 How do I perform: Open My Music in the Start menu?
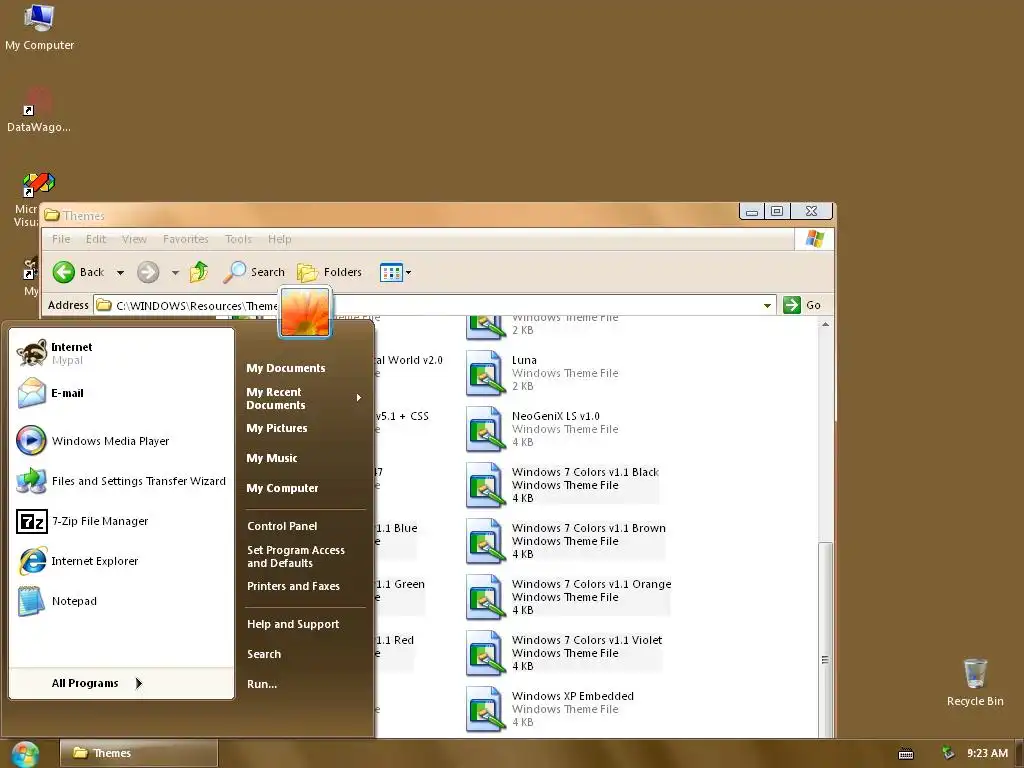[x=272, y=458]
